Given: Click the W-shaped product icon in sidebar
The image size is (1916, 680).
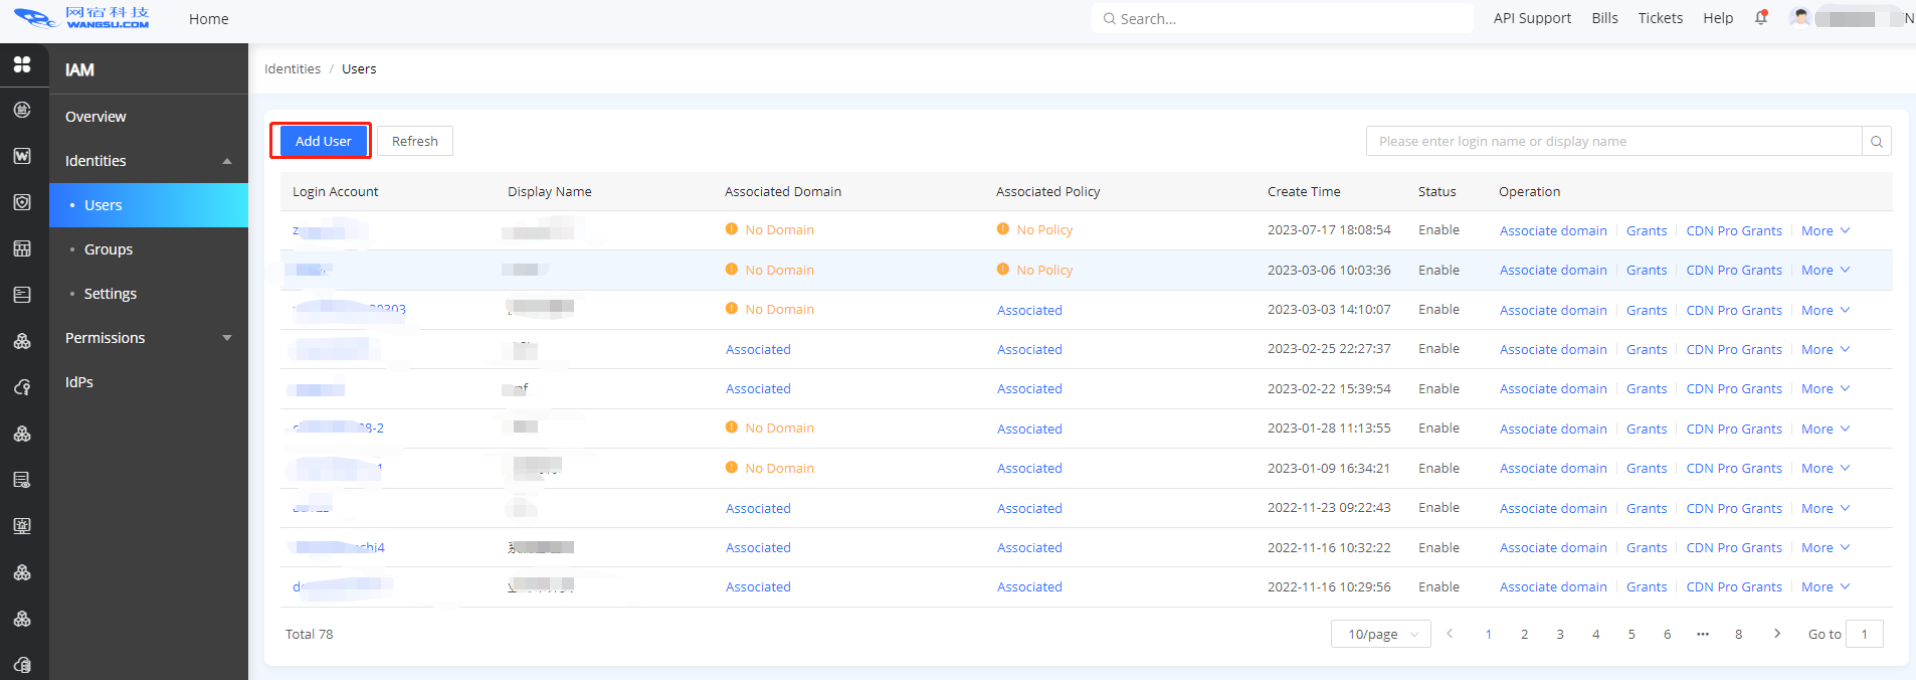Looking at the screenshot, I should [x=22, y=156].
